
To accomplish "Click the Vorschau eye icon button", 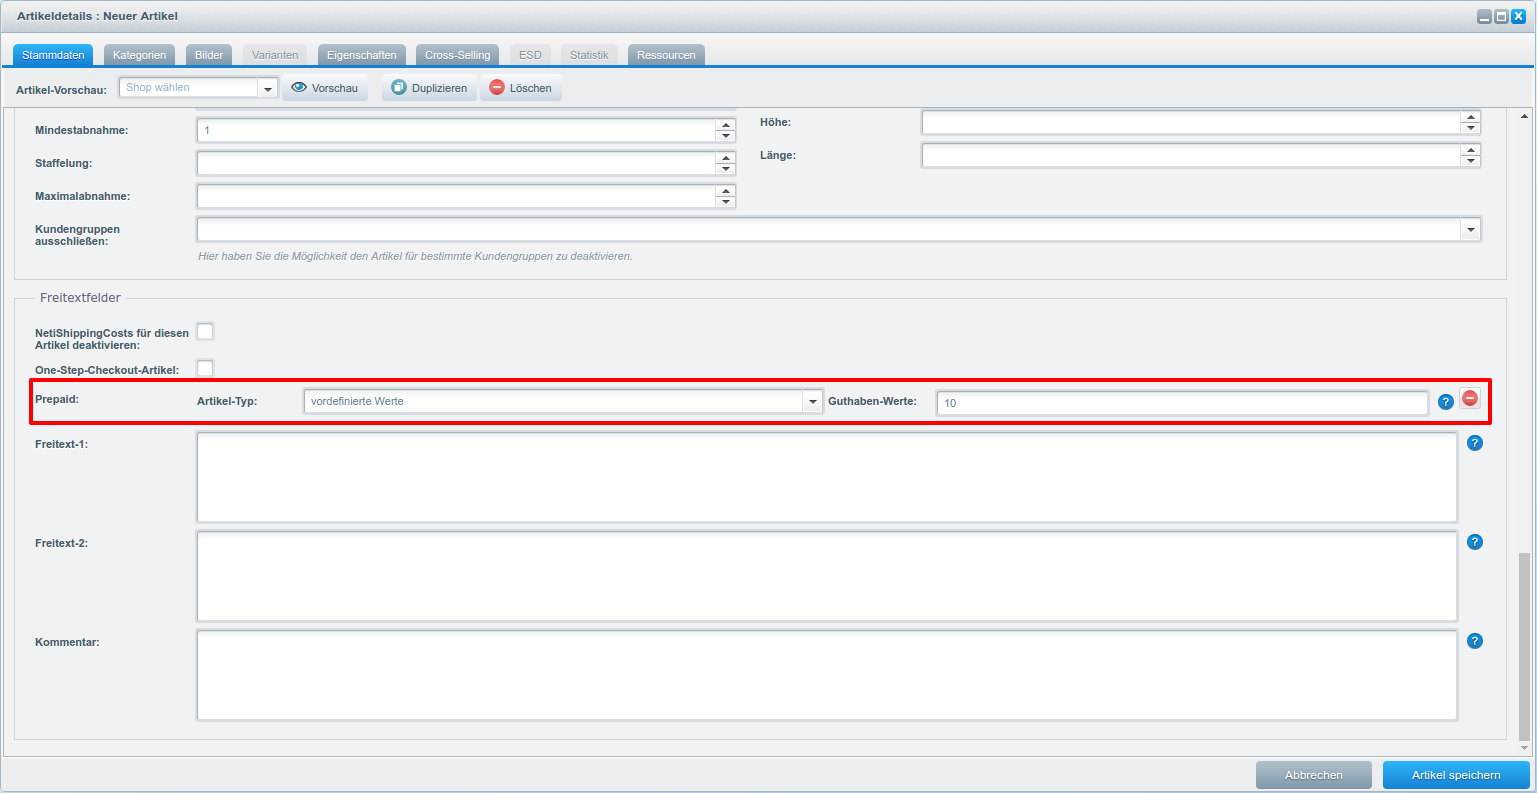I will (299, 88).
